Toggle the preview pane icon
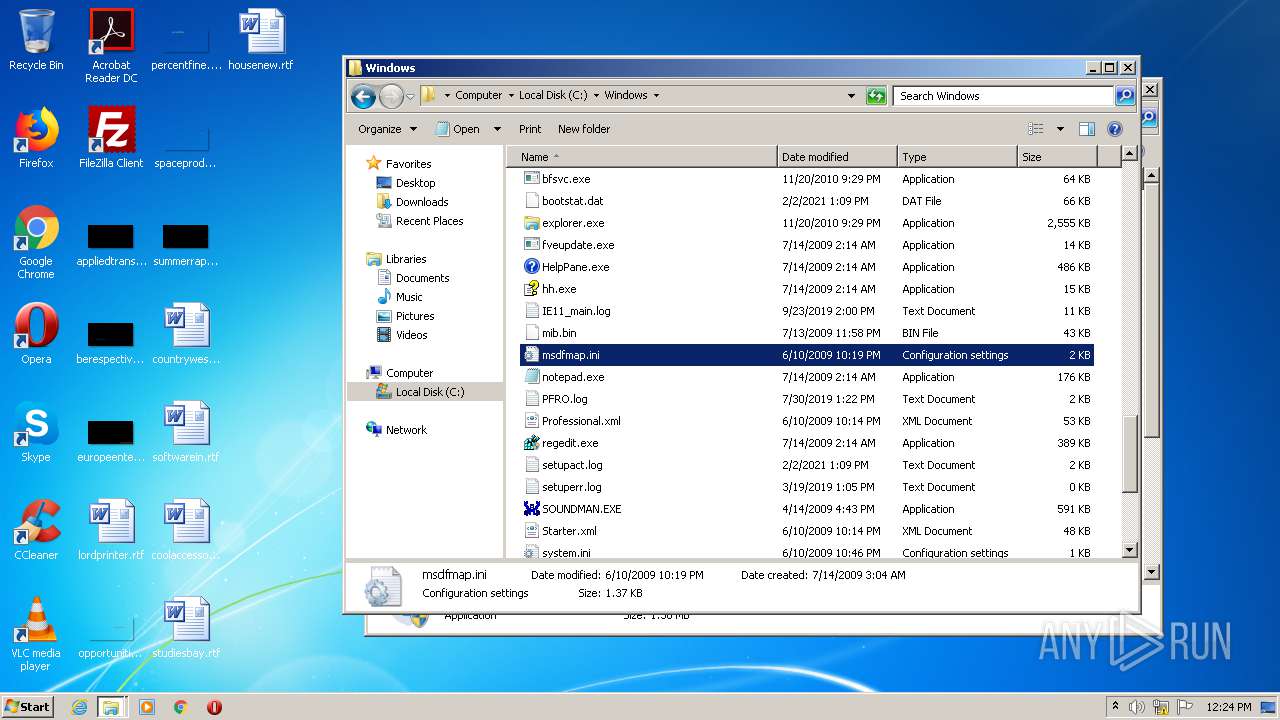1280x720 pixels. point(1087,129)
